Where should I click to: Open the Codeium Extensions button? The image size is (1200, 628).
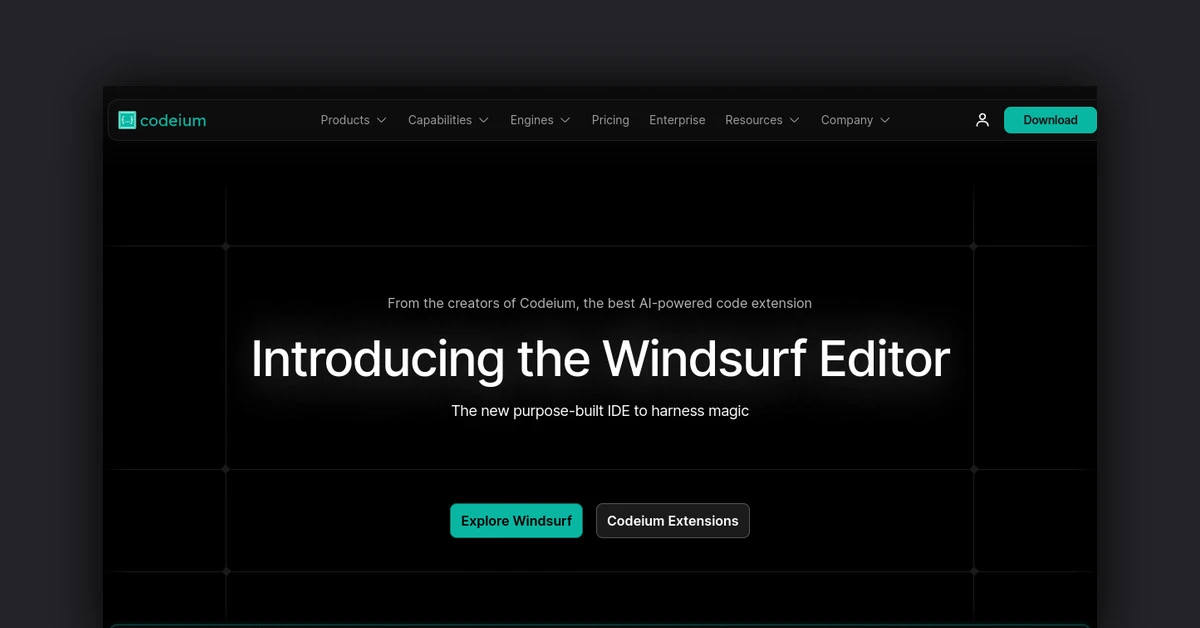tap(673, 521)
